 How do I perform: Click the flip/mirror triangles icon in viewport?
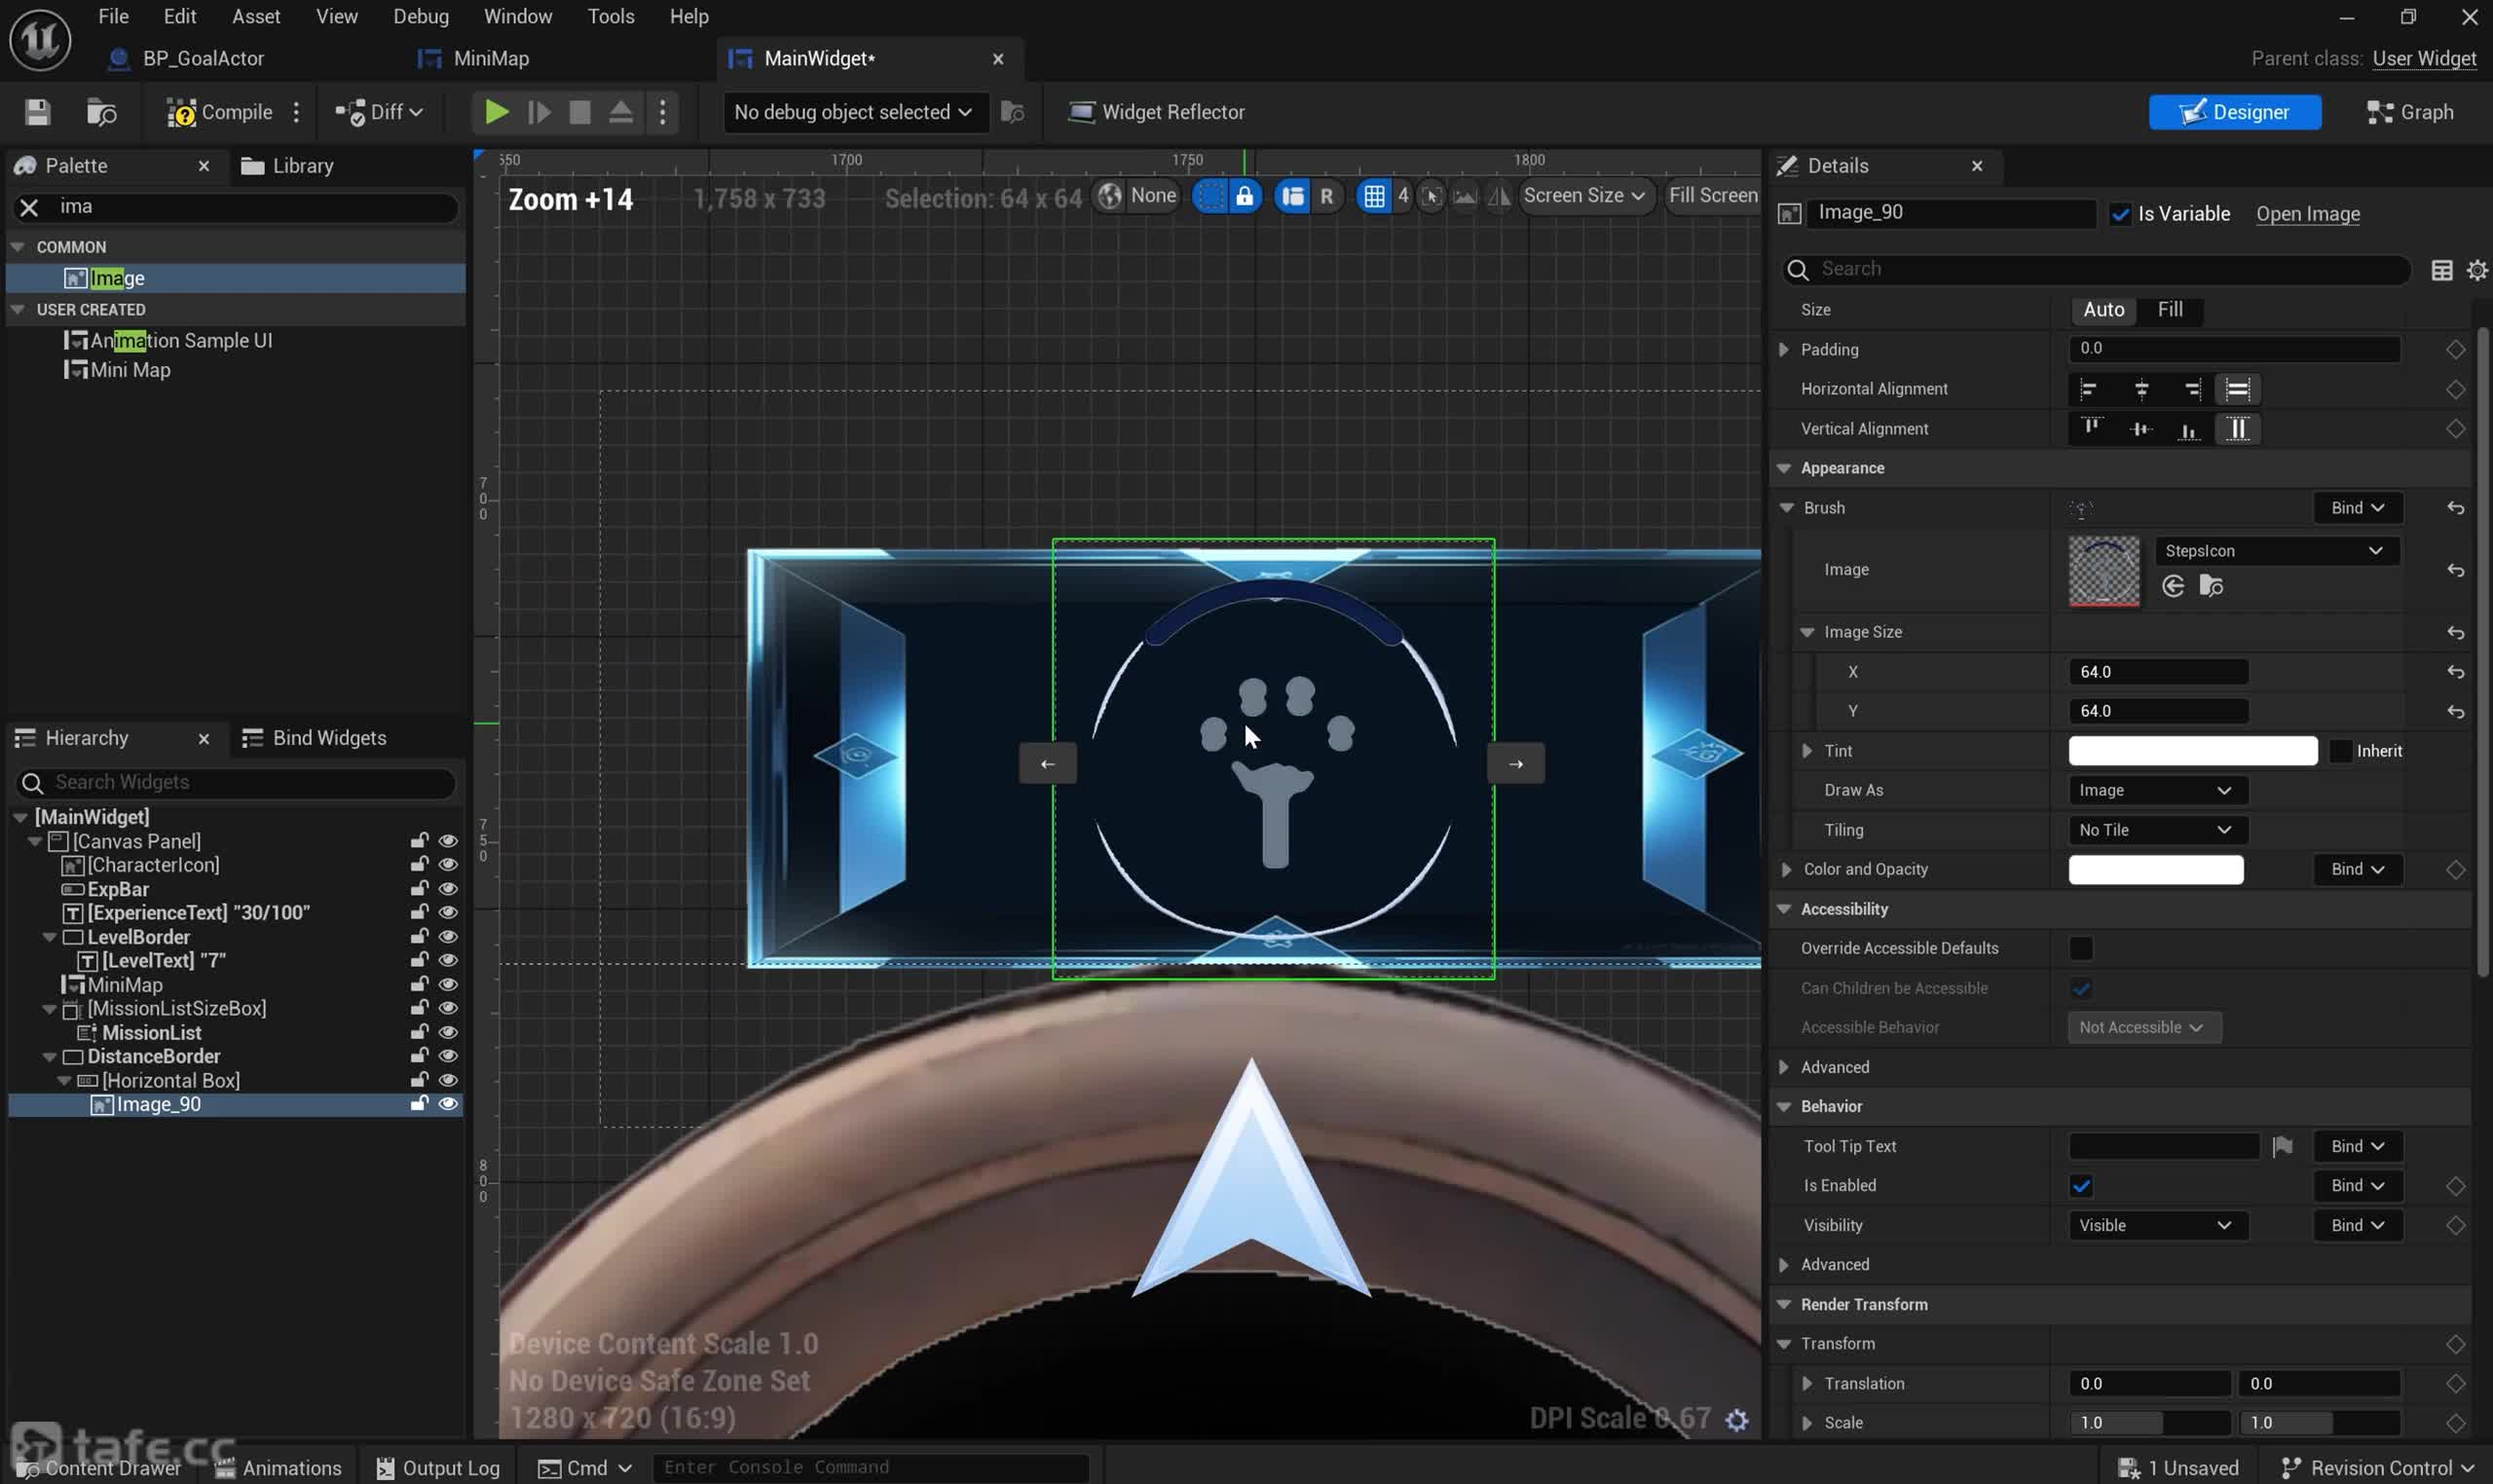1498,196
